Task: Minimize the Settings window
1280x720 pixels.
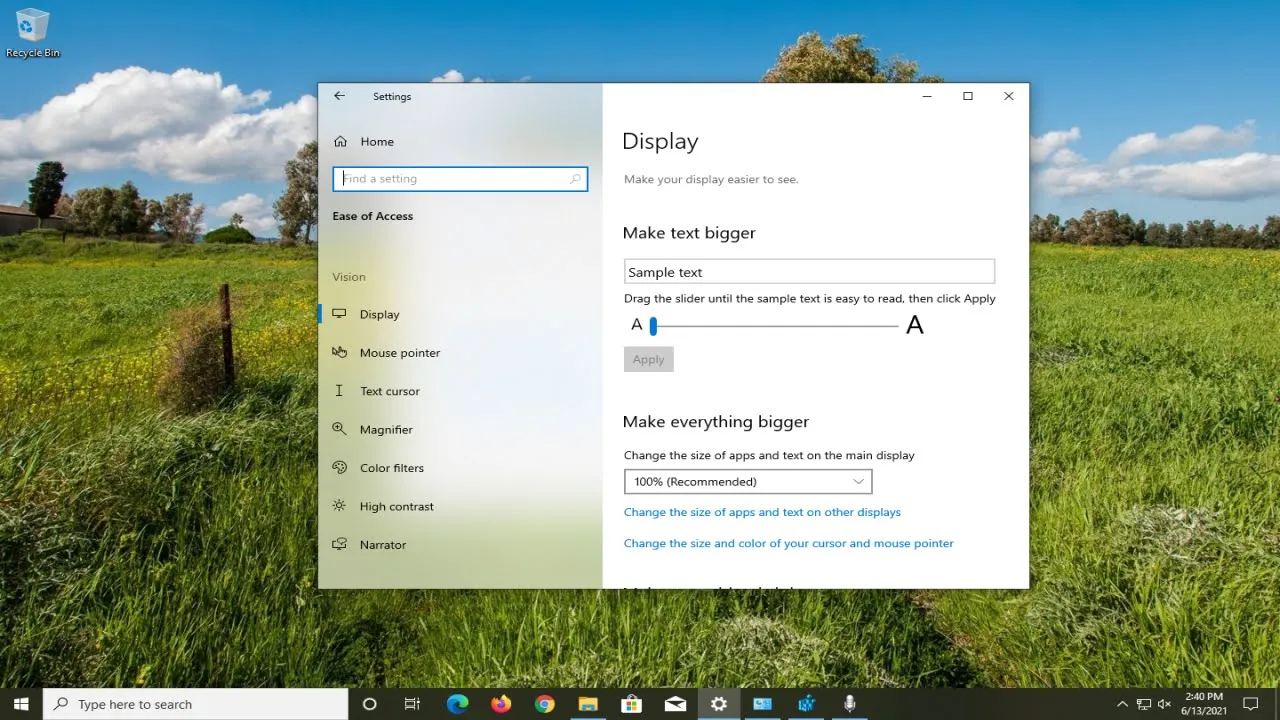Action: [927, 96]
